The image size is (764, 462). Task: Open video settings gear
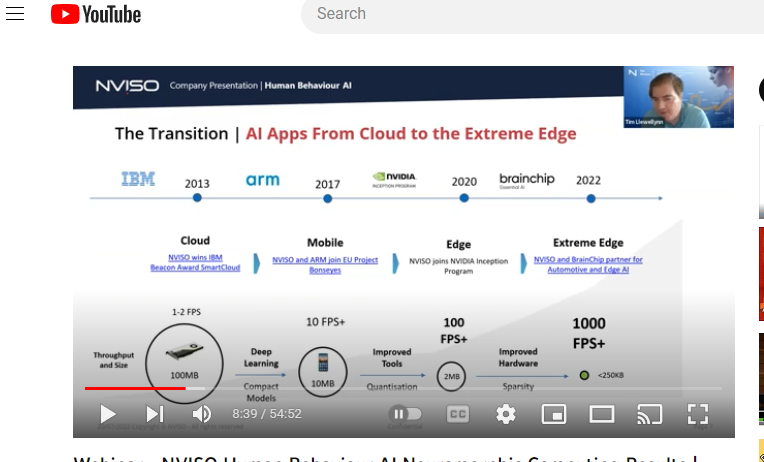(x=506, y=414)
